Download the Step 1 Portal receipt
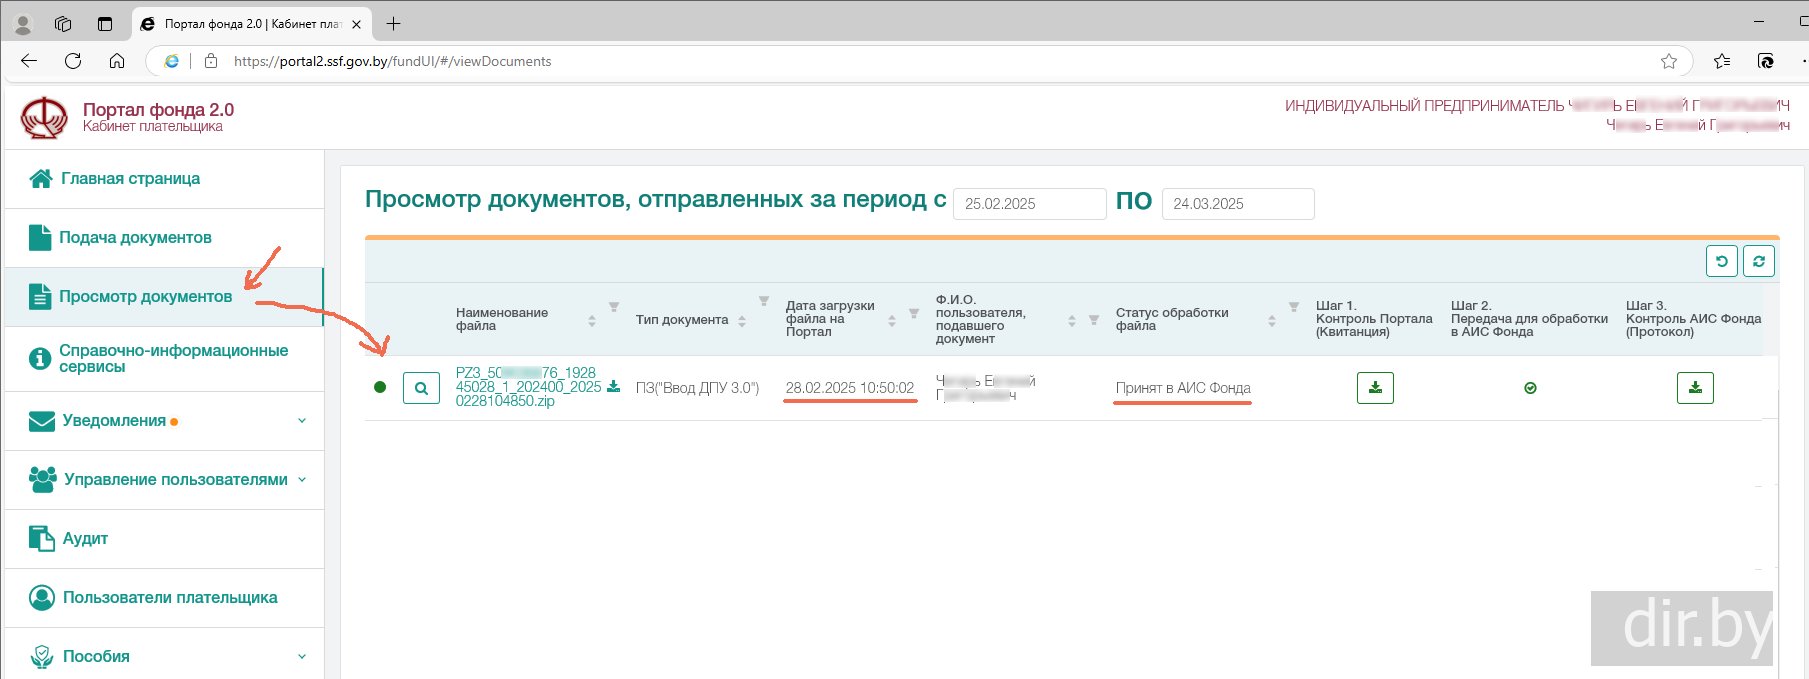The height and width of the screenshot is (679, 1809). coord(1375,388)
